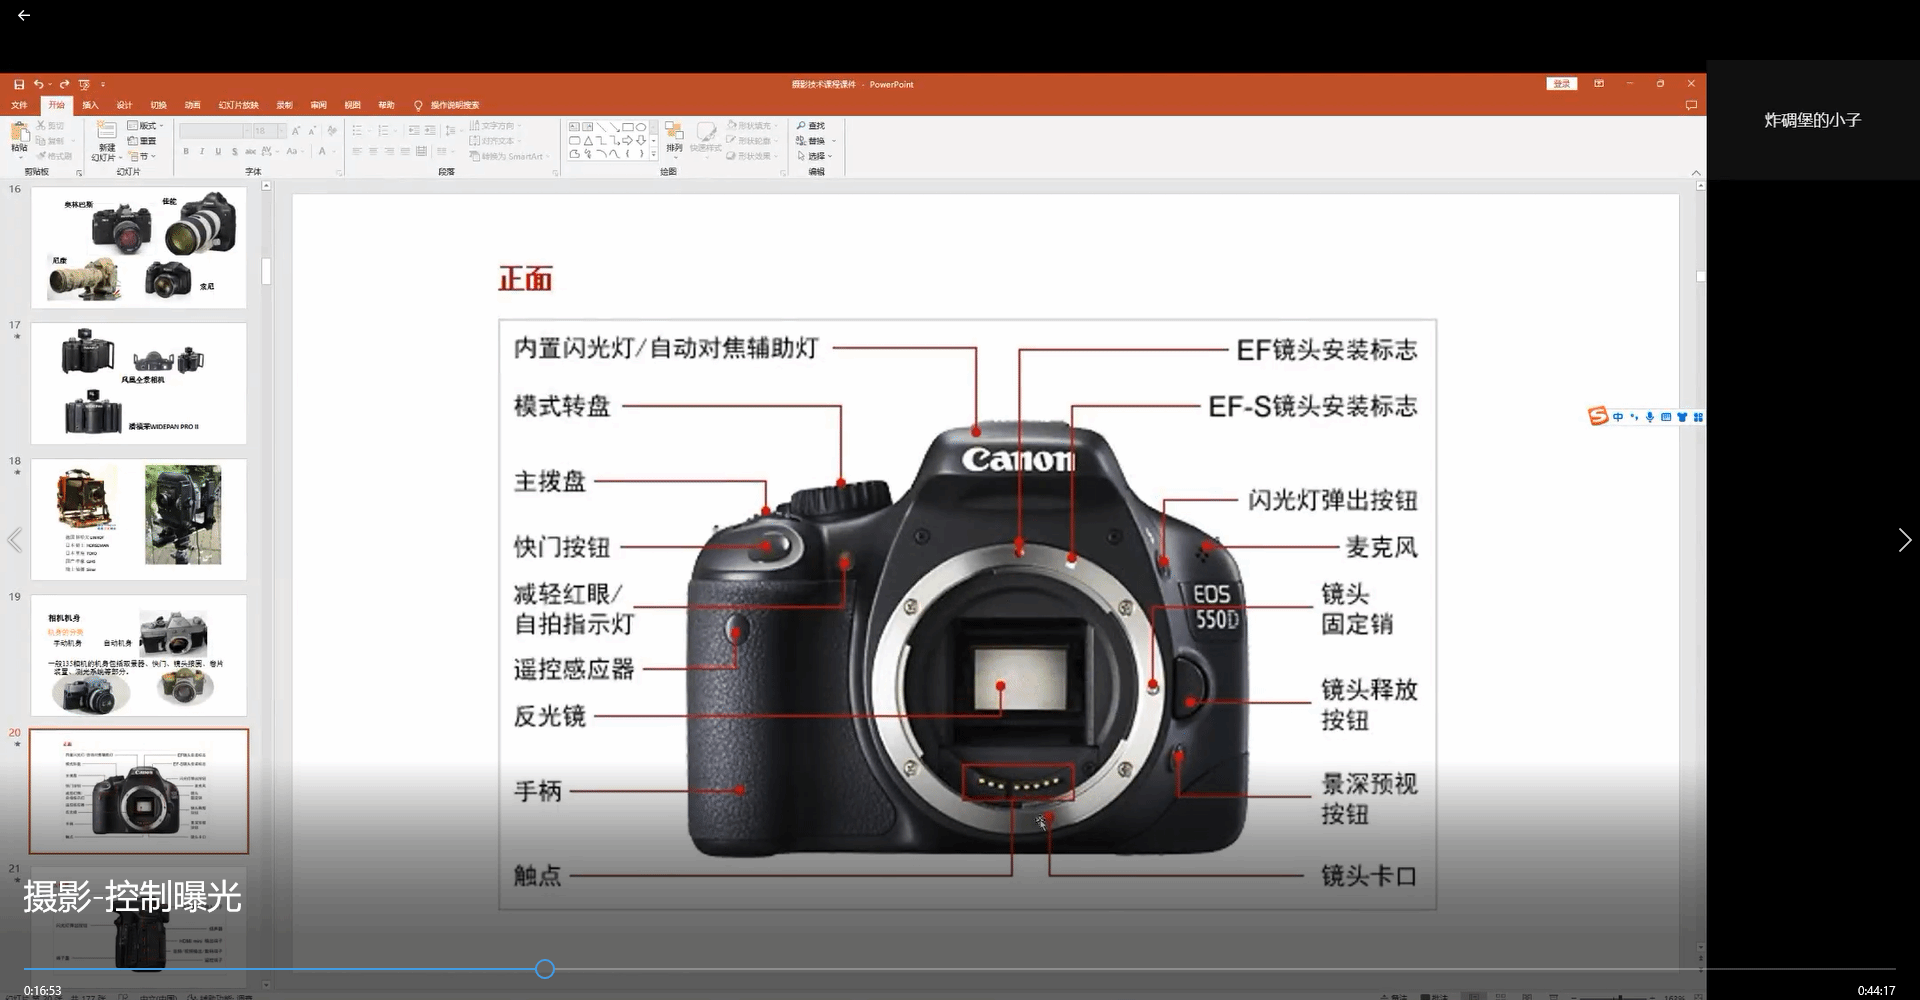
Task: Toggle Underline formatting button
Action: [x=218, y=152]
